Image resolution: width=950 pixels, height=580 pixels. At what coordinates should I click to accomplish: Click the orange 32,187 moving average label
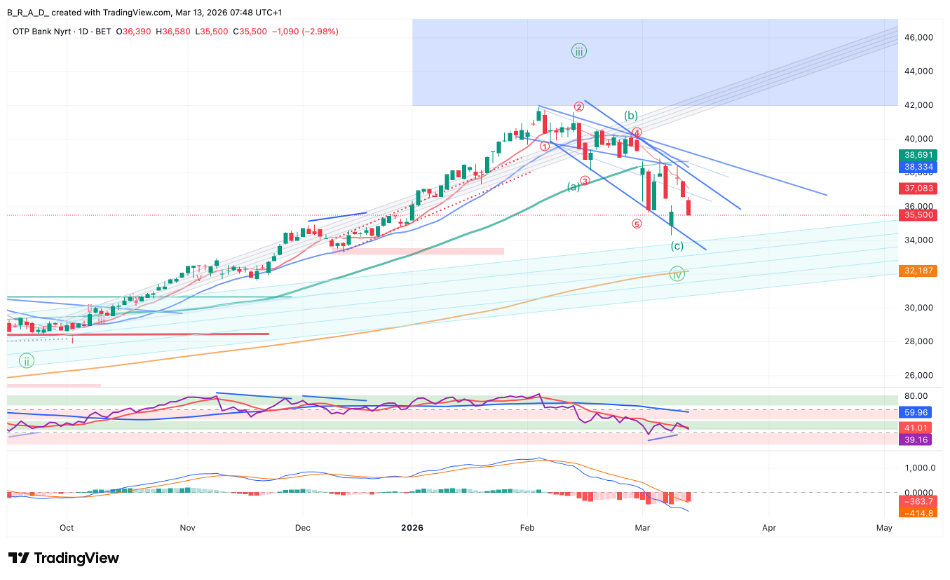(919, 271)
